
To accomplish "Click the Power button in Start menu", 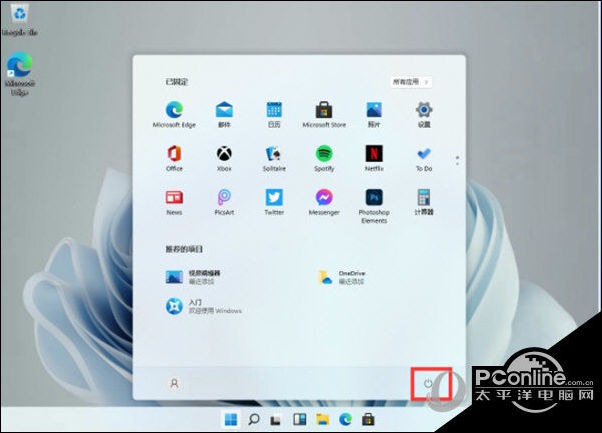I will [x=428, y=383].
